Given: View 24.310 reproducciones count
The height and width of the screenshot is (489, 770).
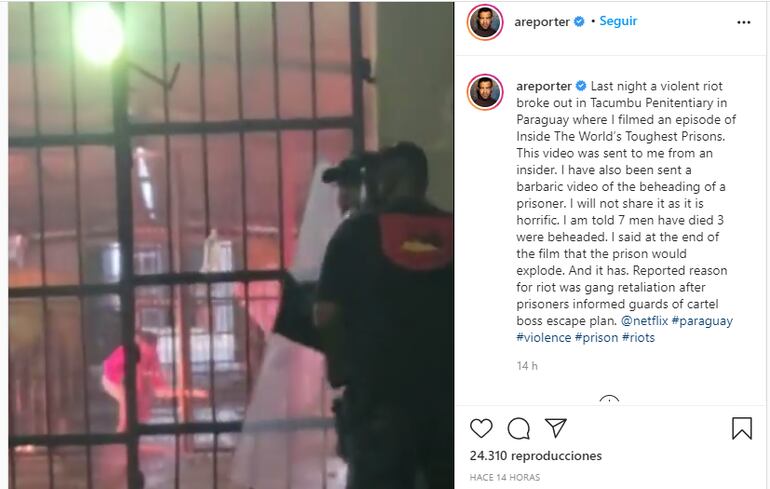Looking at the screenshot, I should 535,456.
